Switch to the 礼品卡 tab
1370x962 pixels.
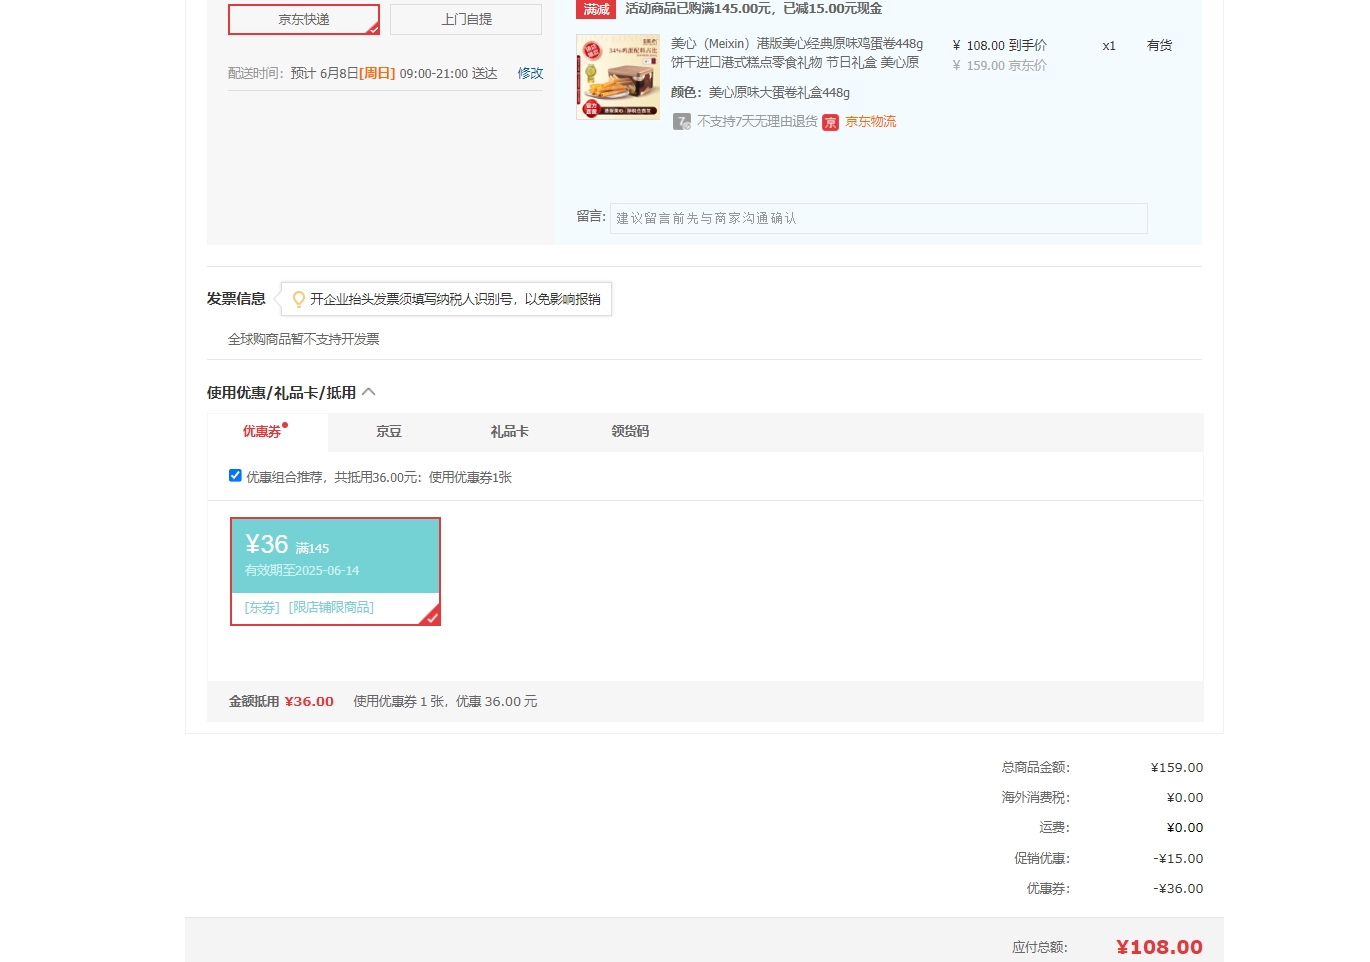pyautogui.click(x=509, y=432)
